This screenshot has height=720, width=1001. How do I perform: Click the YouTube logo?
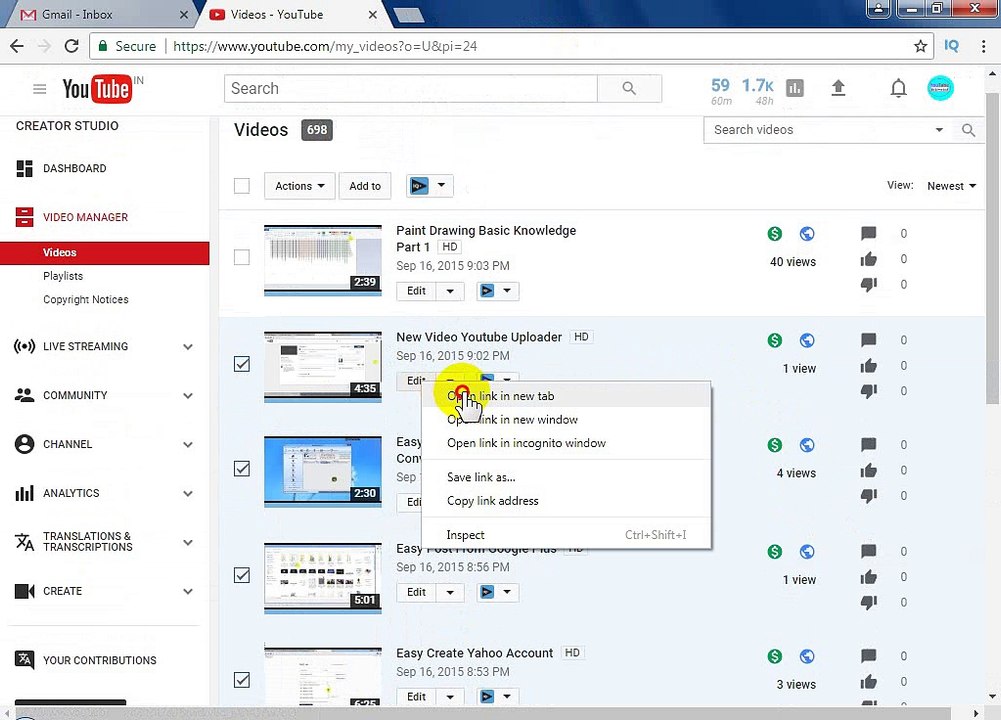click(97, 89)
